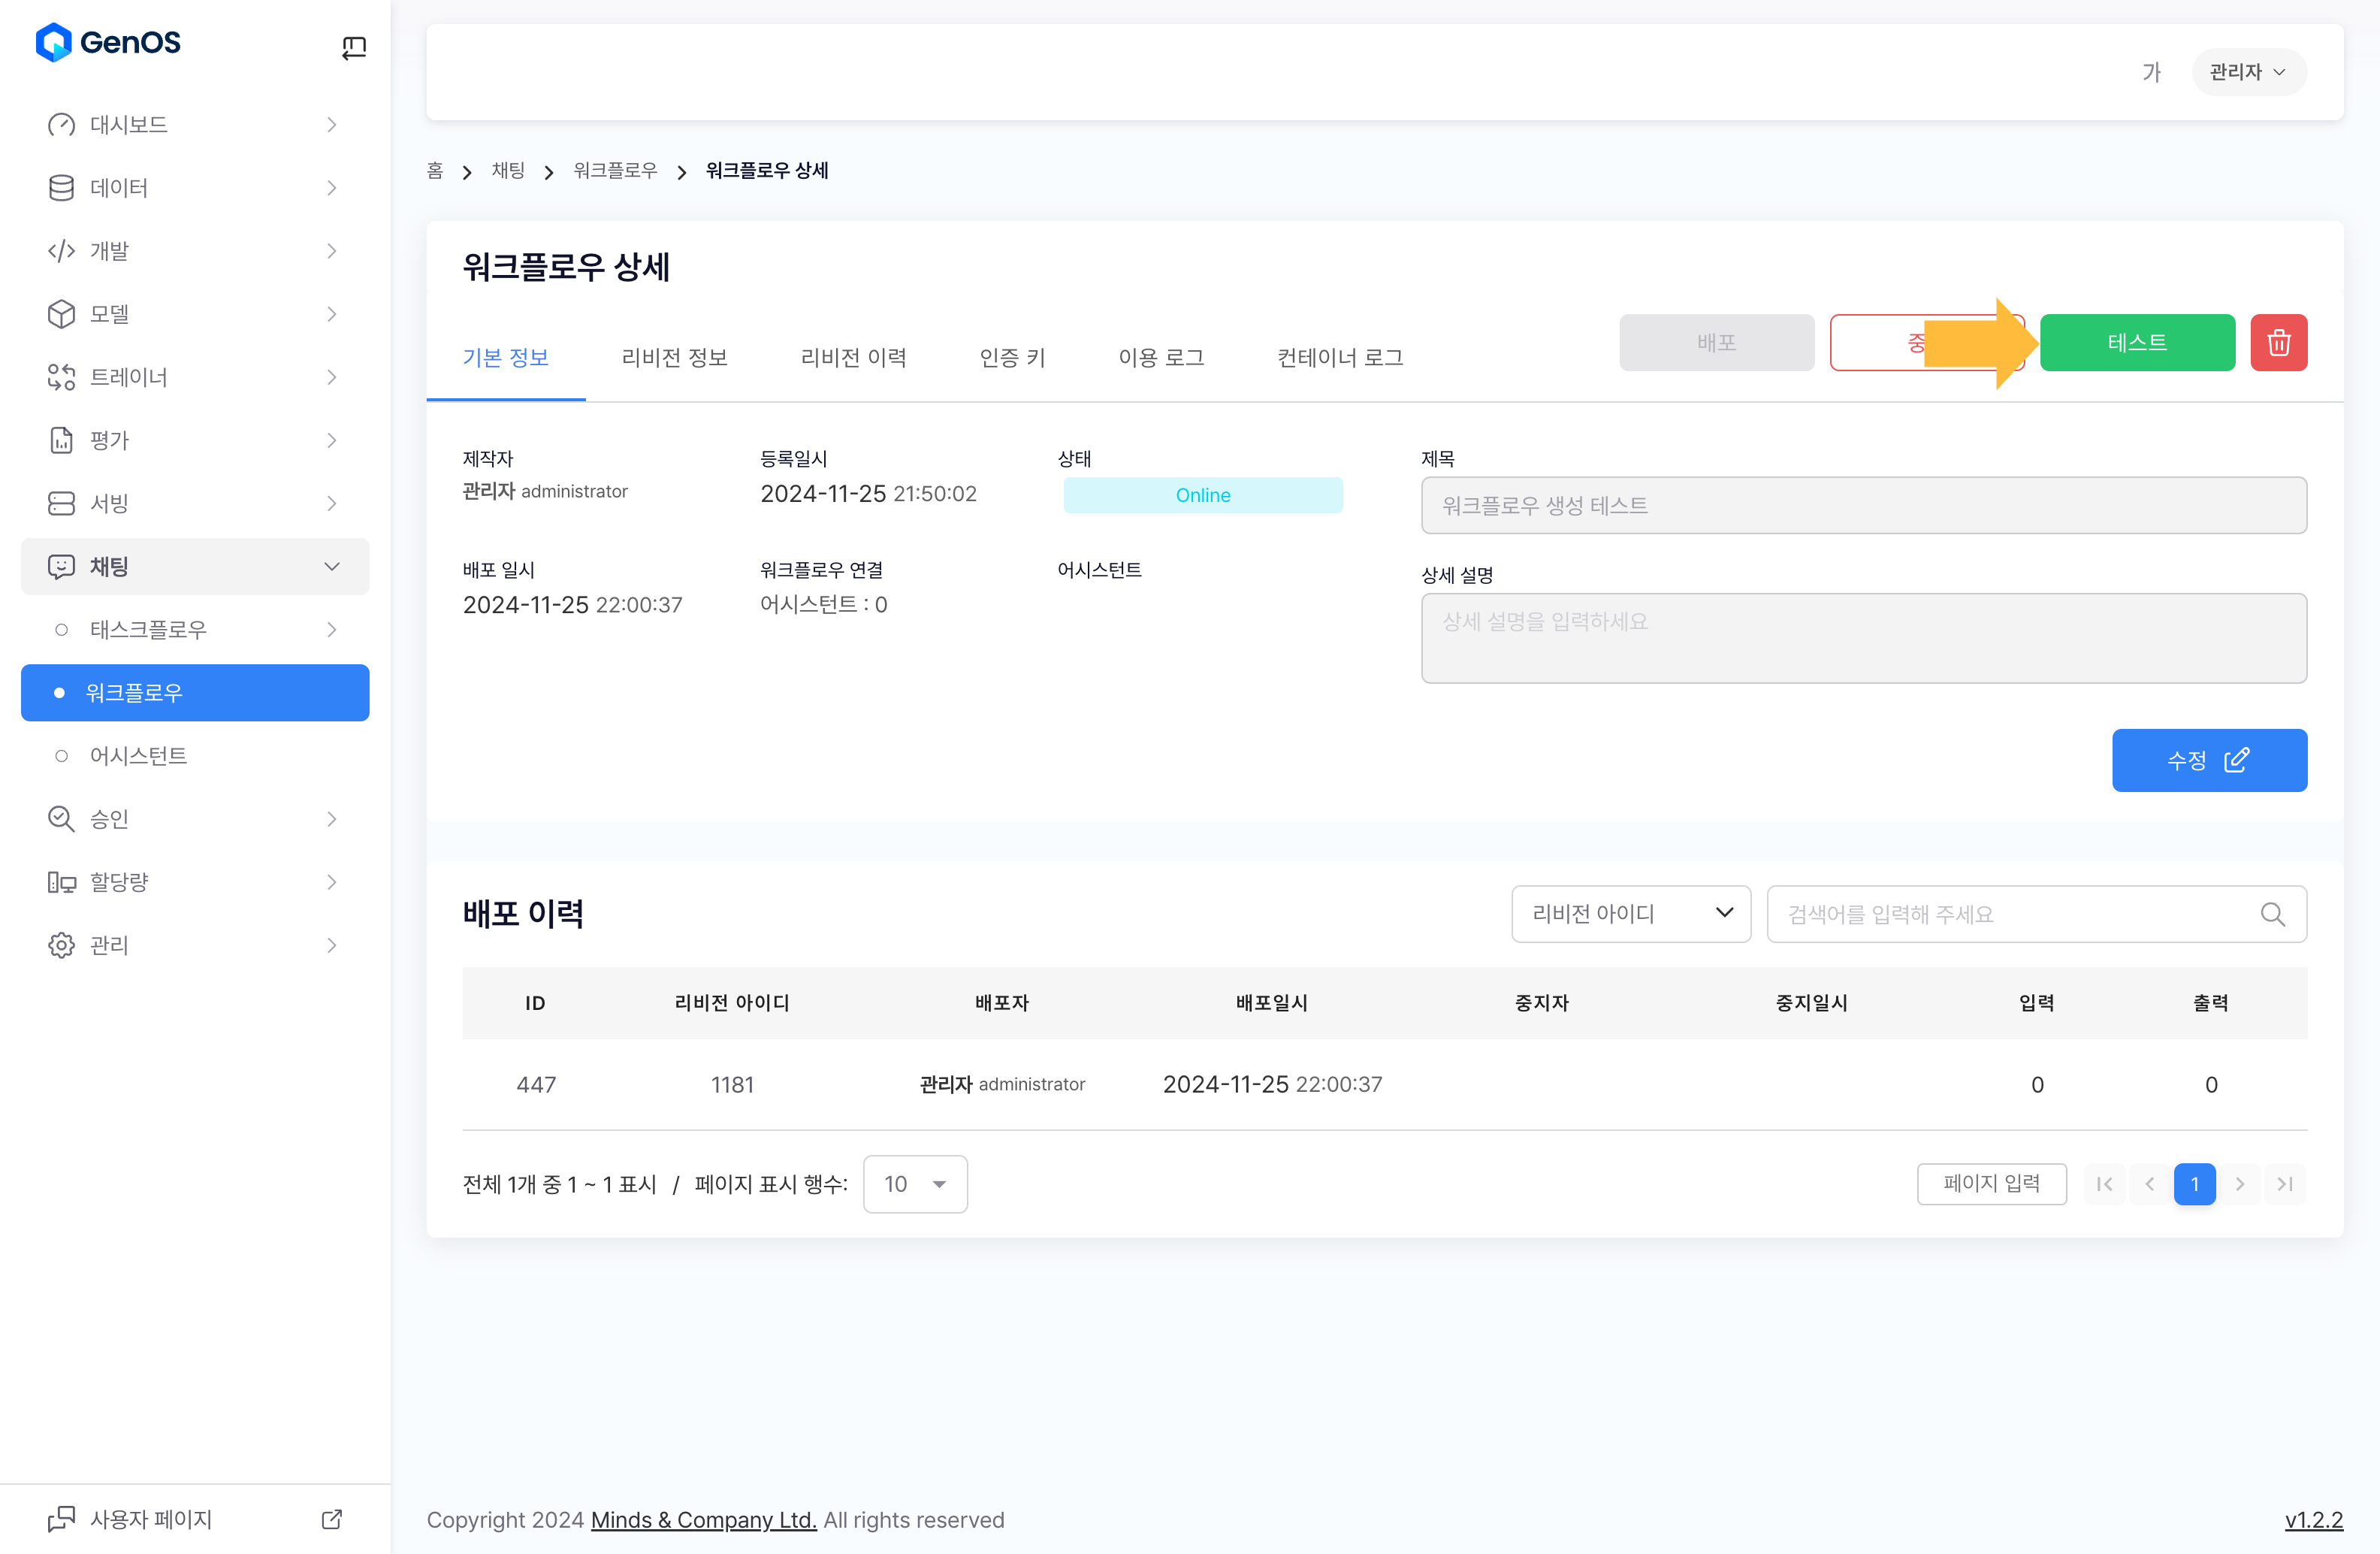Open the Minds & Company Ltd. link
The image size is (2380, 1554).
(x=703, y=1520)
